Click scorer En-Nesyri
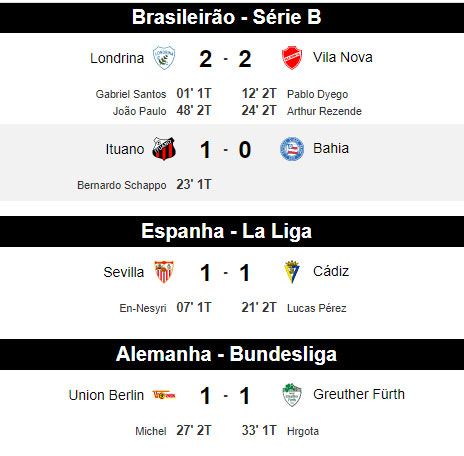Viewport: 464px width, 456px height. pyautogui.click(x=143, y=308)
